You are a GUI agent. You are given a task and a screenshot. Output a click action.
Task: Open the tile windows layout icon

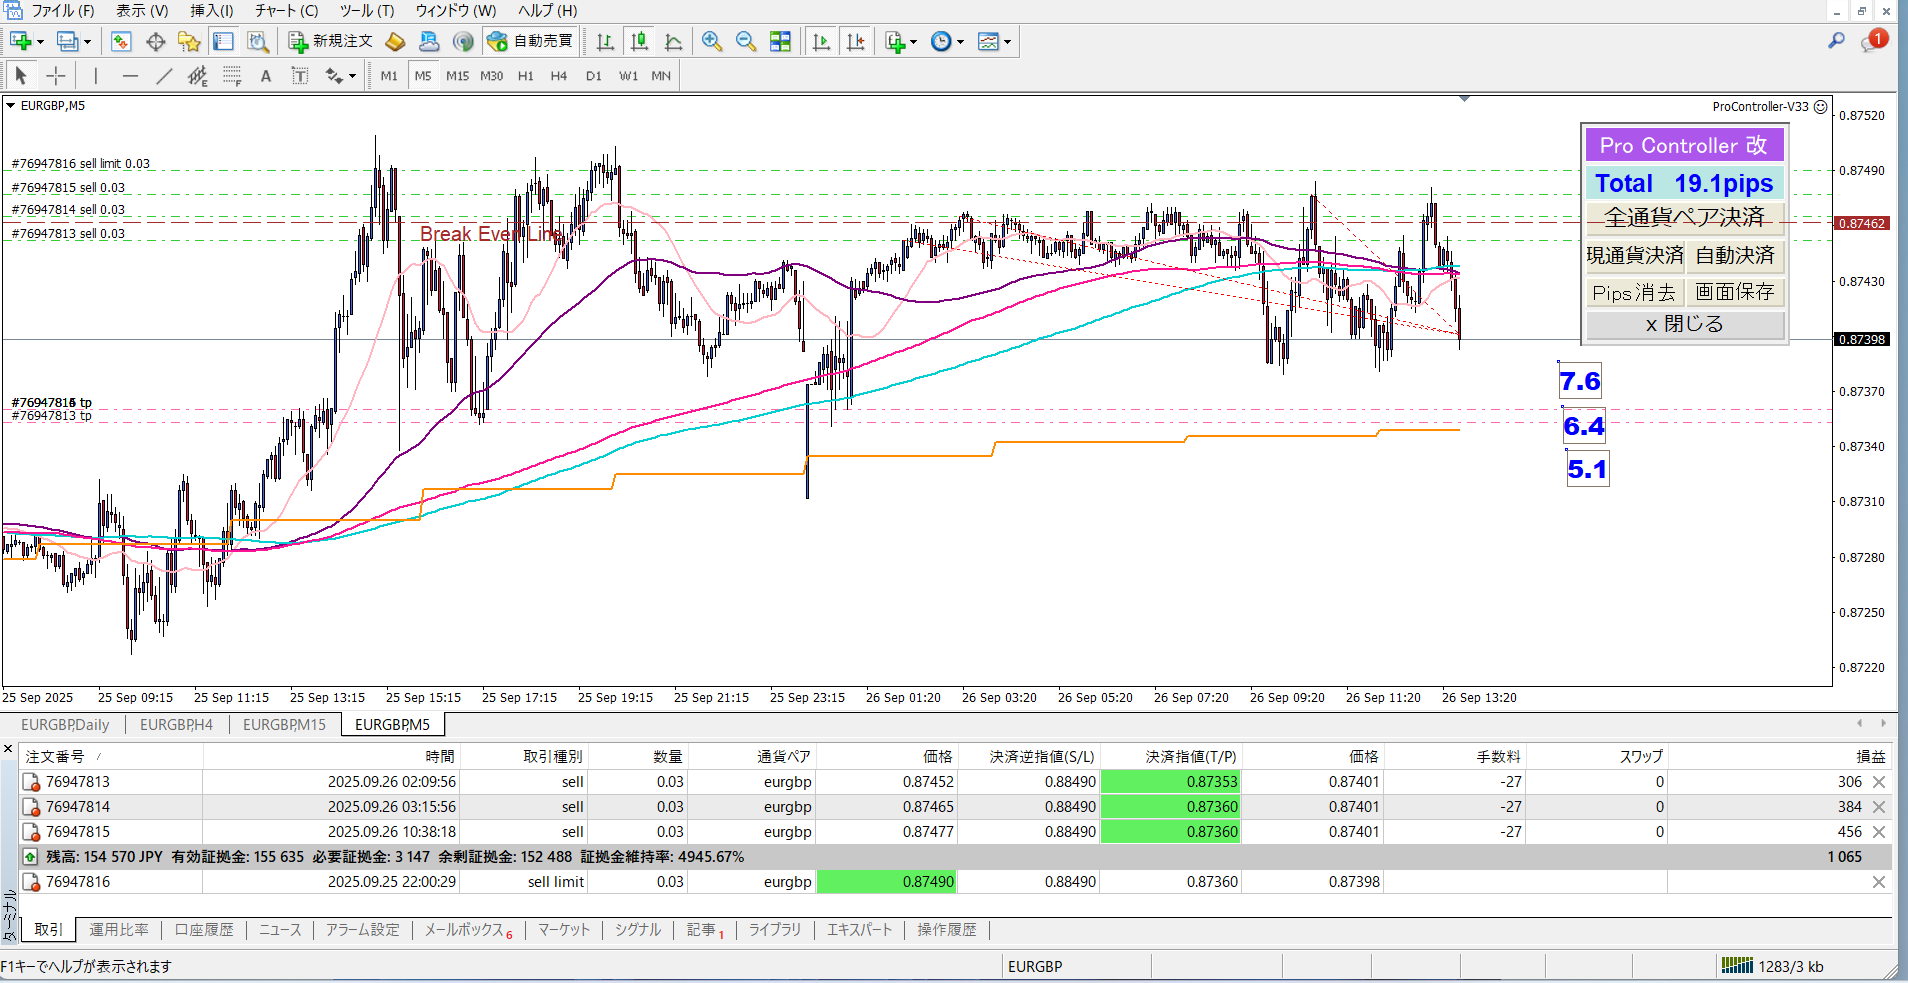[x=780, y=41]
